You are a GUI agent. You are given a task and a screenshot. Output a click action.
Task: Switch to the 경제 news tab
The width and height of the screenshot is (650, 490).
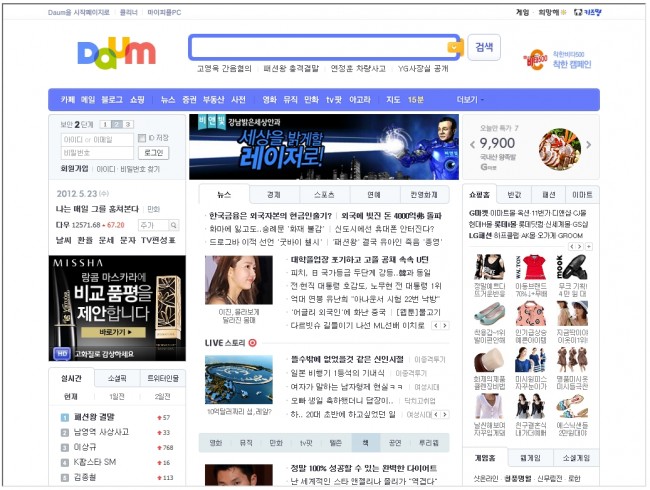tap(273, 195)
